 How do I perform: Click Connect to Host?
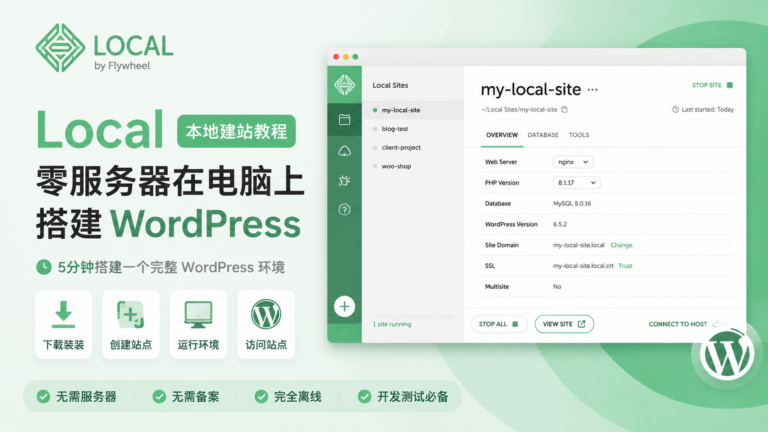tap(678, 324)
